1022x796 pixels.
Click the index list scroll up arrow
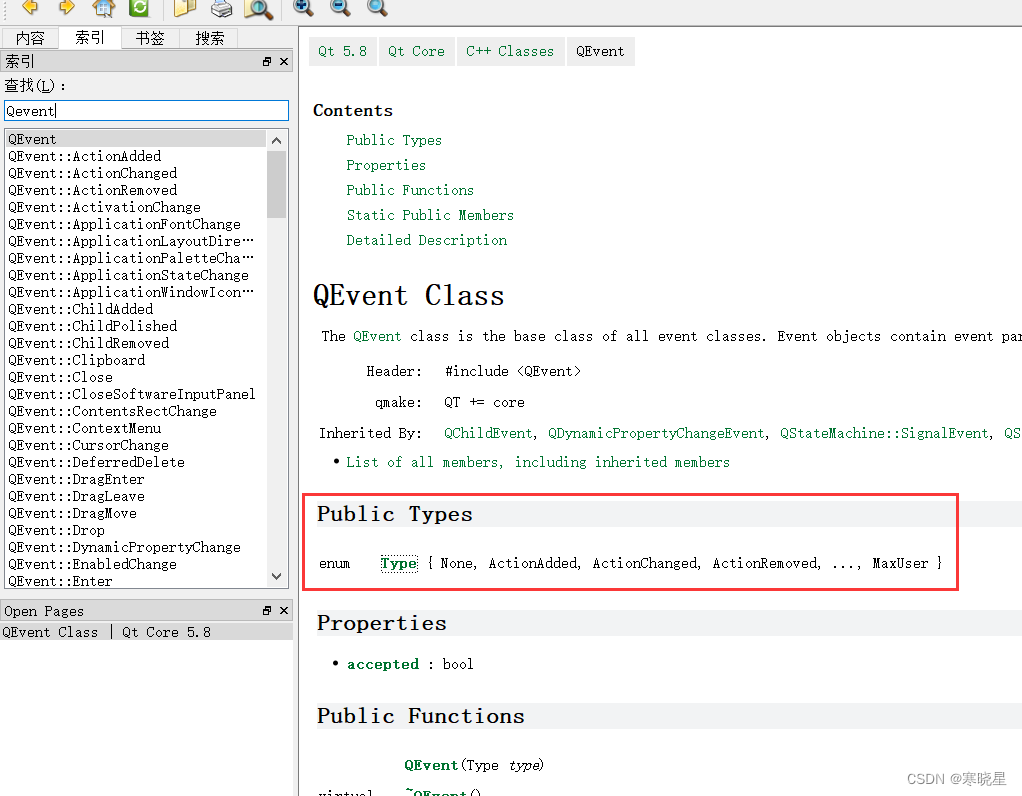click(276, 140)
